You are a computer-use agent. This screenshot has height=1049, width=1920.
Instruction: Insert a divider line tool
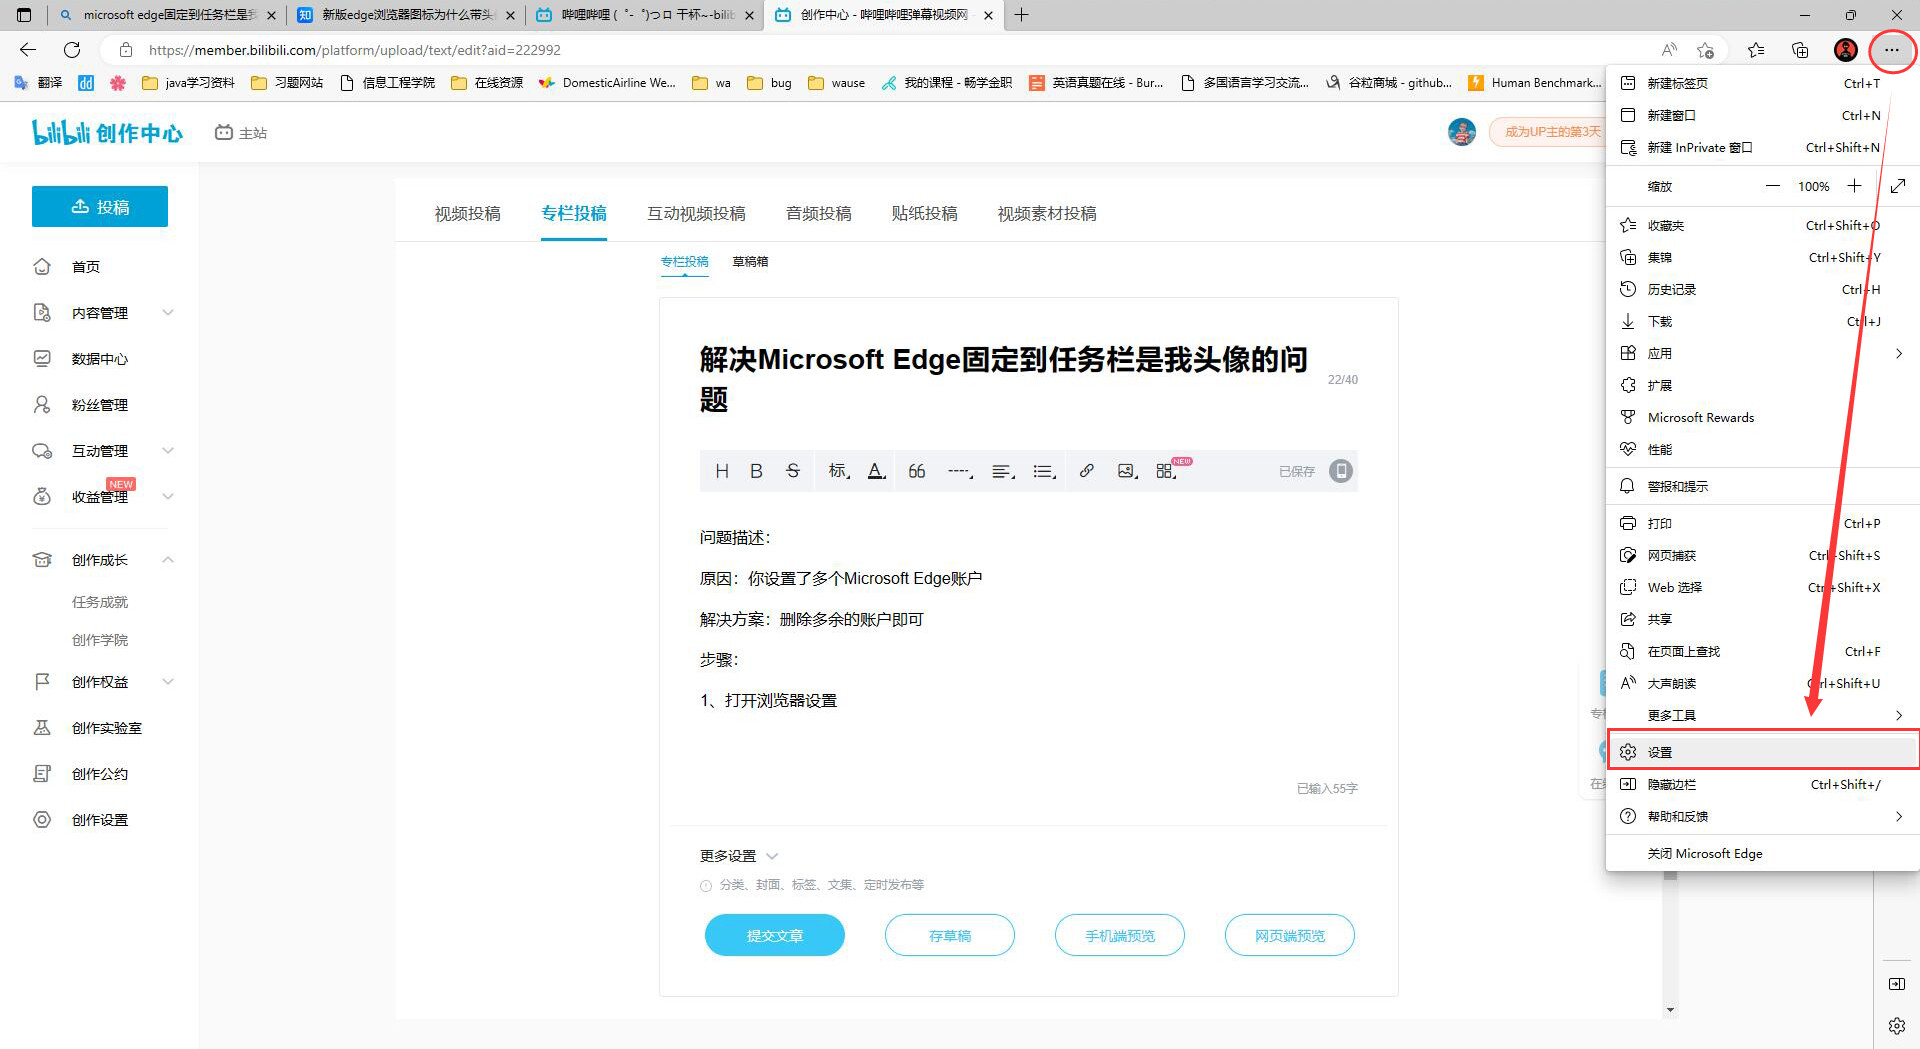point(960,471)
